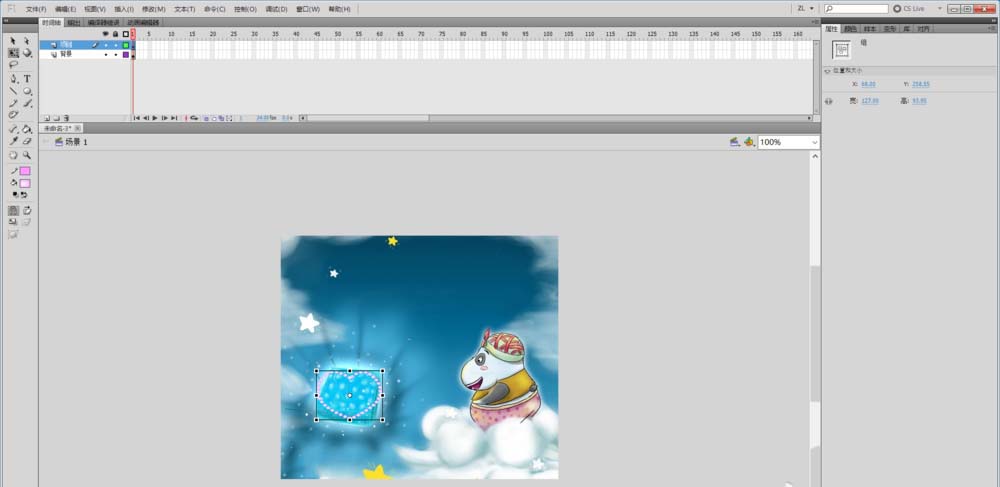Select the Deco tool
The height and width of the screenshot is (487, 1000).
click(13, 115)
